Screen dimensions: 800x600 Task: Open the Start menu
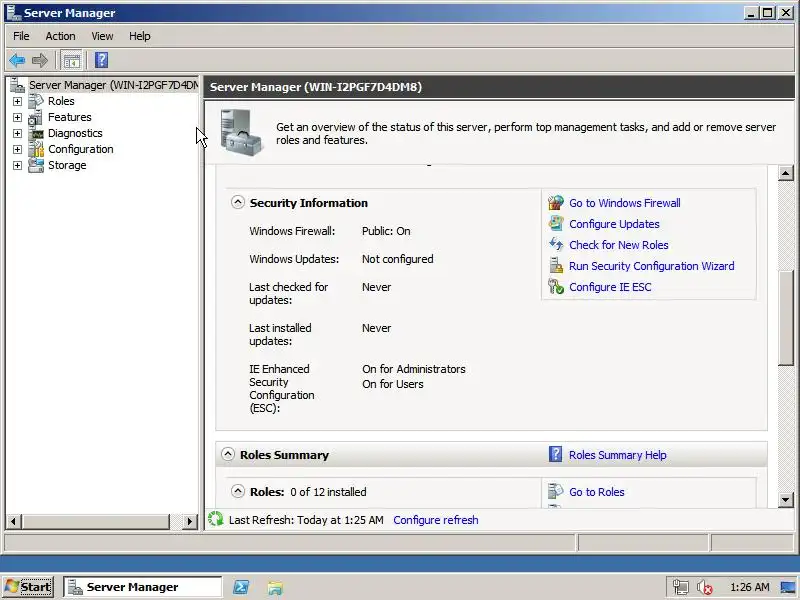click(x=29, y=587)
